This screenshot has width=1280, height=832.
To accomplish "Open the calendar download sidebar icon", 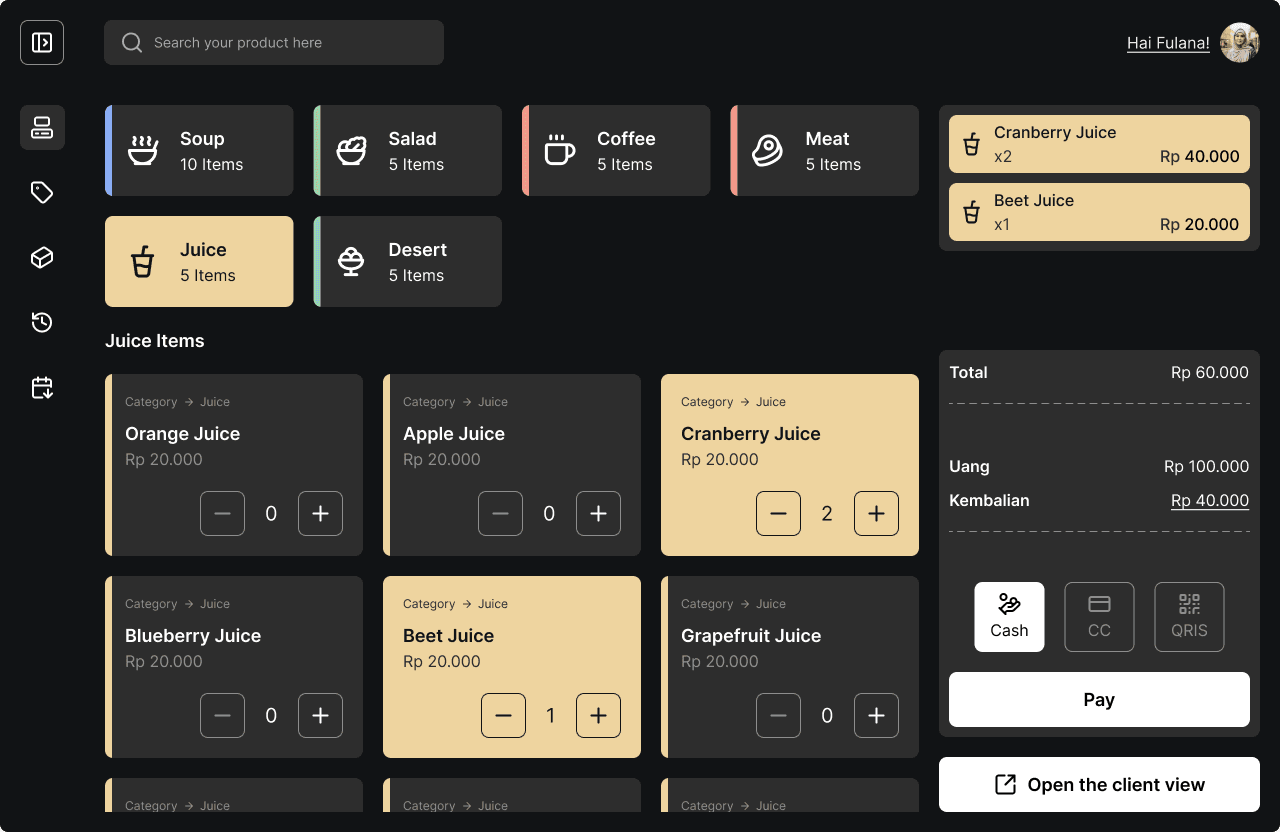I will pyautogui.click(x=42, y=387).
